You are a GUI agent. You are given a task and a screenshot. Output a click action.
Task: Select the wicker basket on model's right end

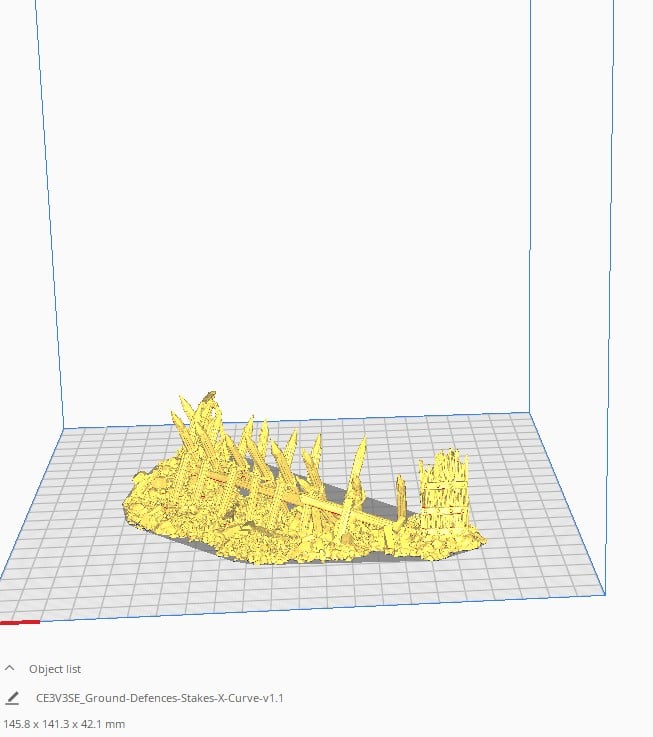(x=446, y=493)
